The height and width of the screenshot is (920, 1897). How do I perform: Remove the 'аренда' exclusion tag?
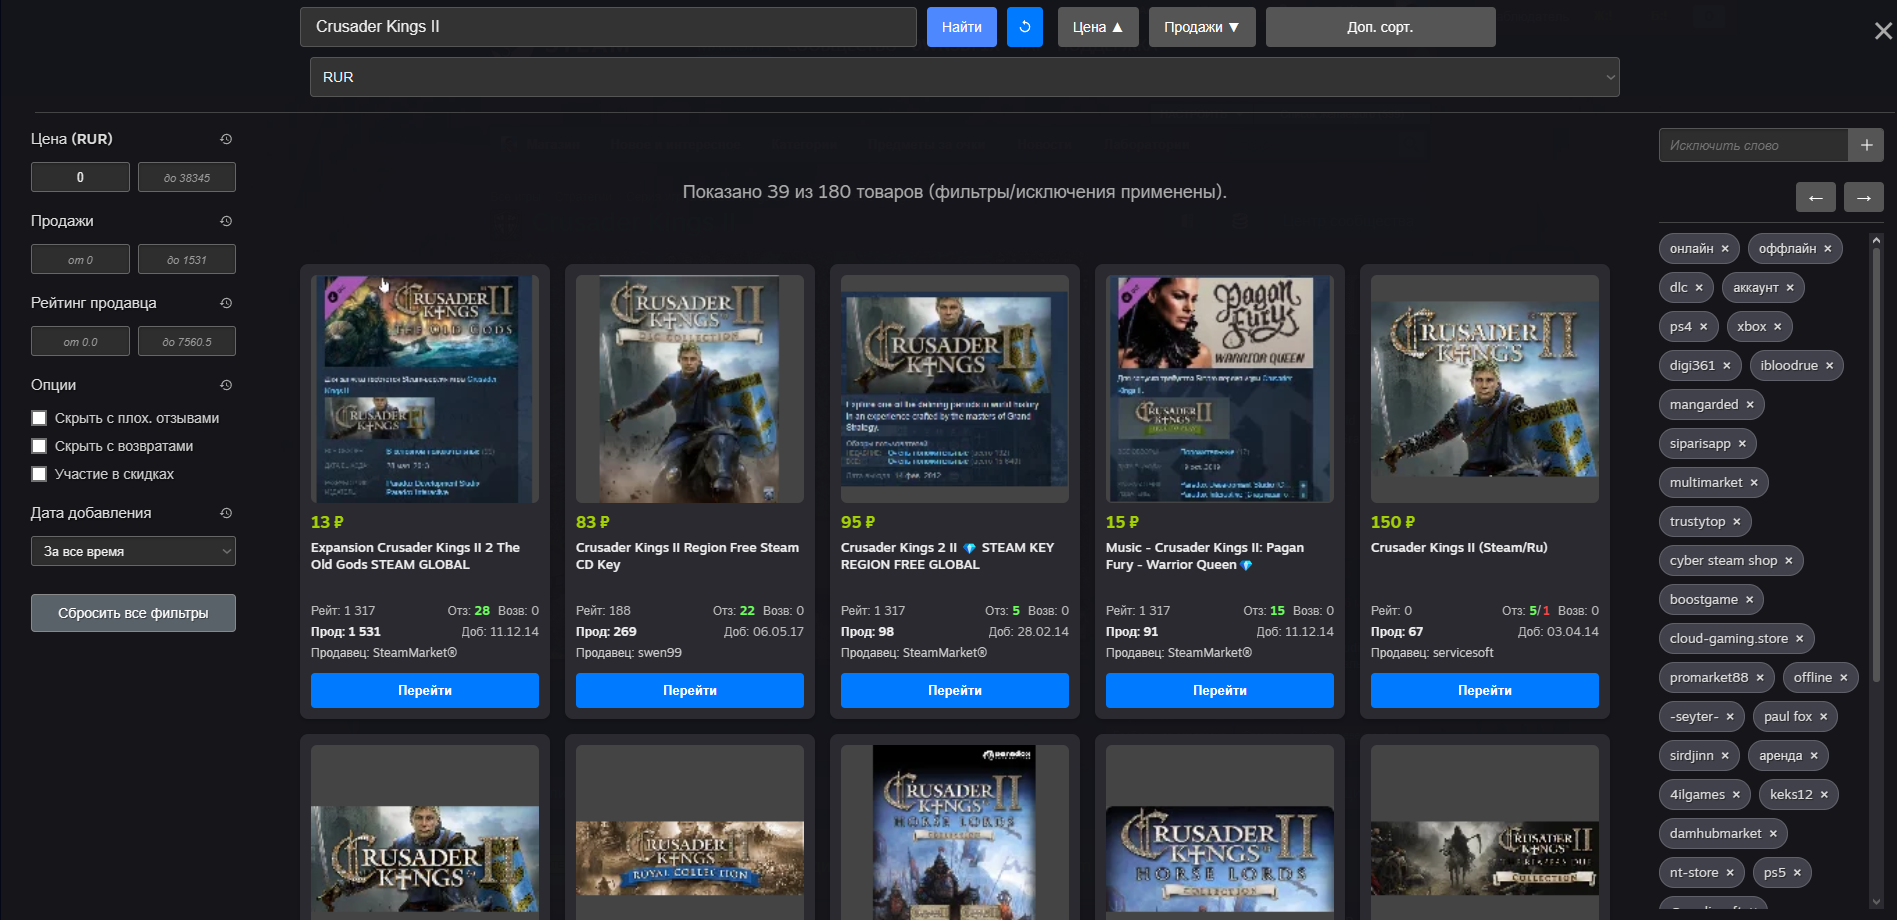click(1814, 756)
